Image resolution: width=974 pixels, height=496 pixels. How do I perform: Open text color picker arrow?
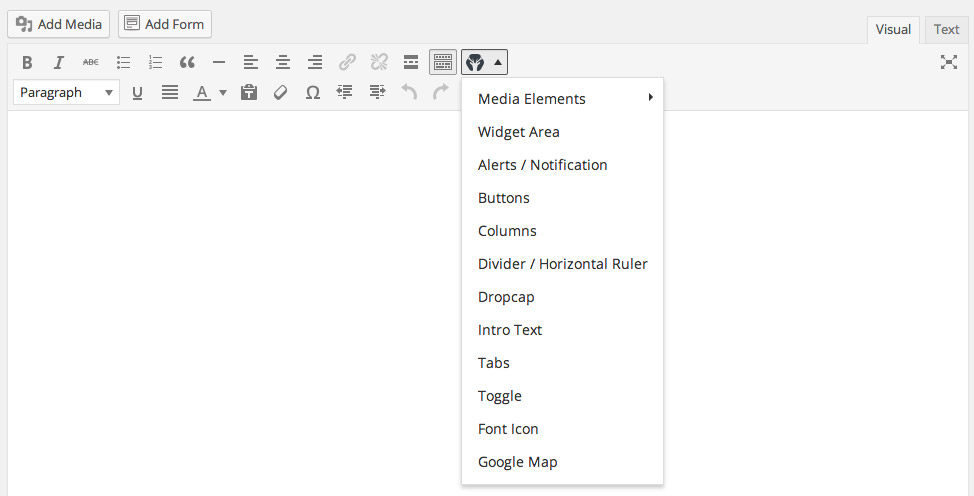coord(222,93)
